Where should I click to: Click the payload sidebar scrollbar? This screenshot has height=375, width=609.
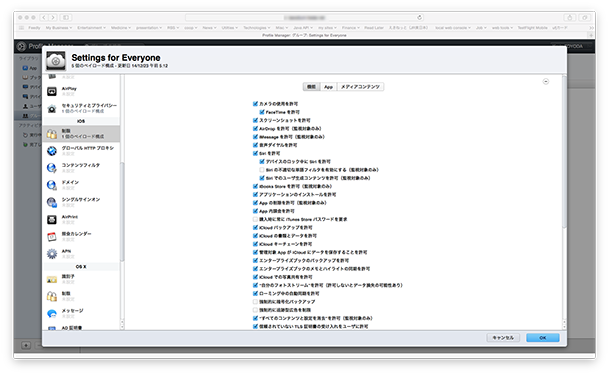point(122,212)
